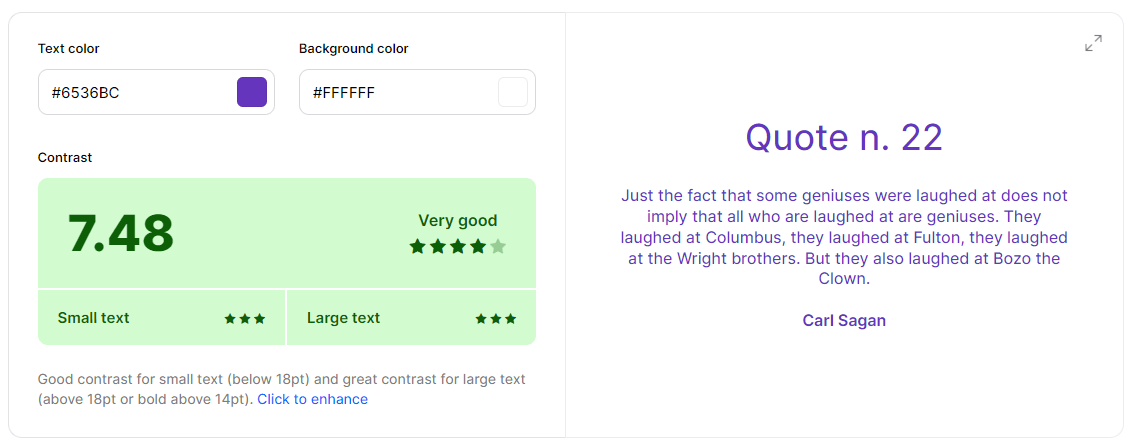Select the Large text result panel
1134x446 pixels.
coord(412,318)
